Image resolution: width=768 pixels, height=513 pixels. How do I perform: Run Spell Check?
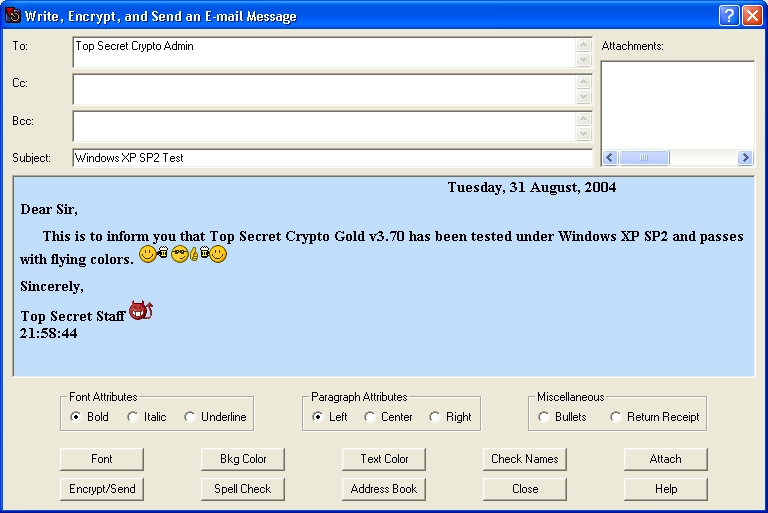pos(243,489)
